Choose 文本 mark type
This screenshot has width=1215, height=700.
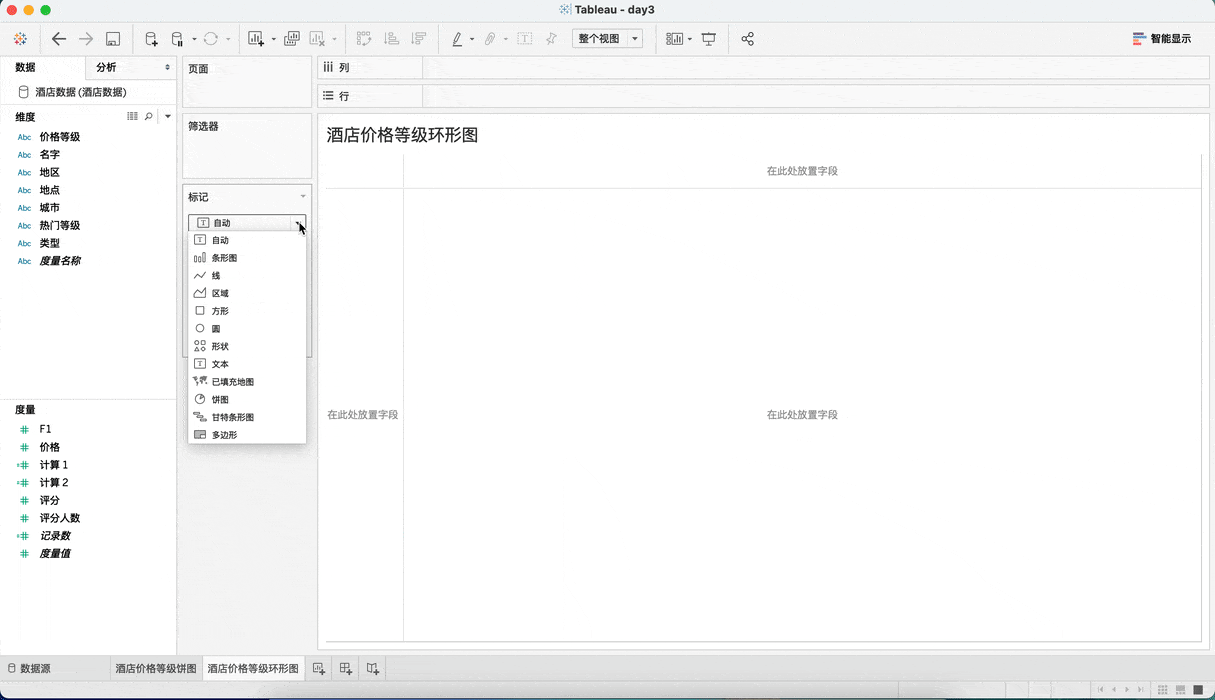tap(247, 364)
